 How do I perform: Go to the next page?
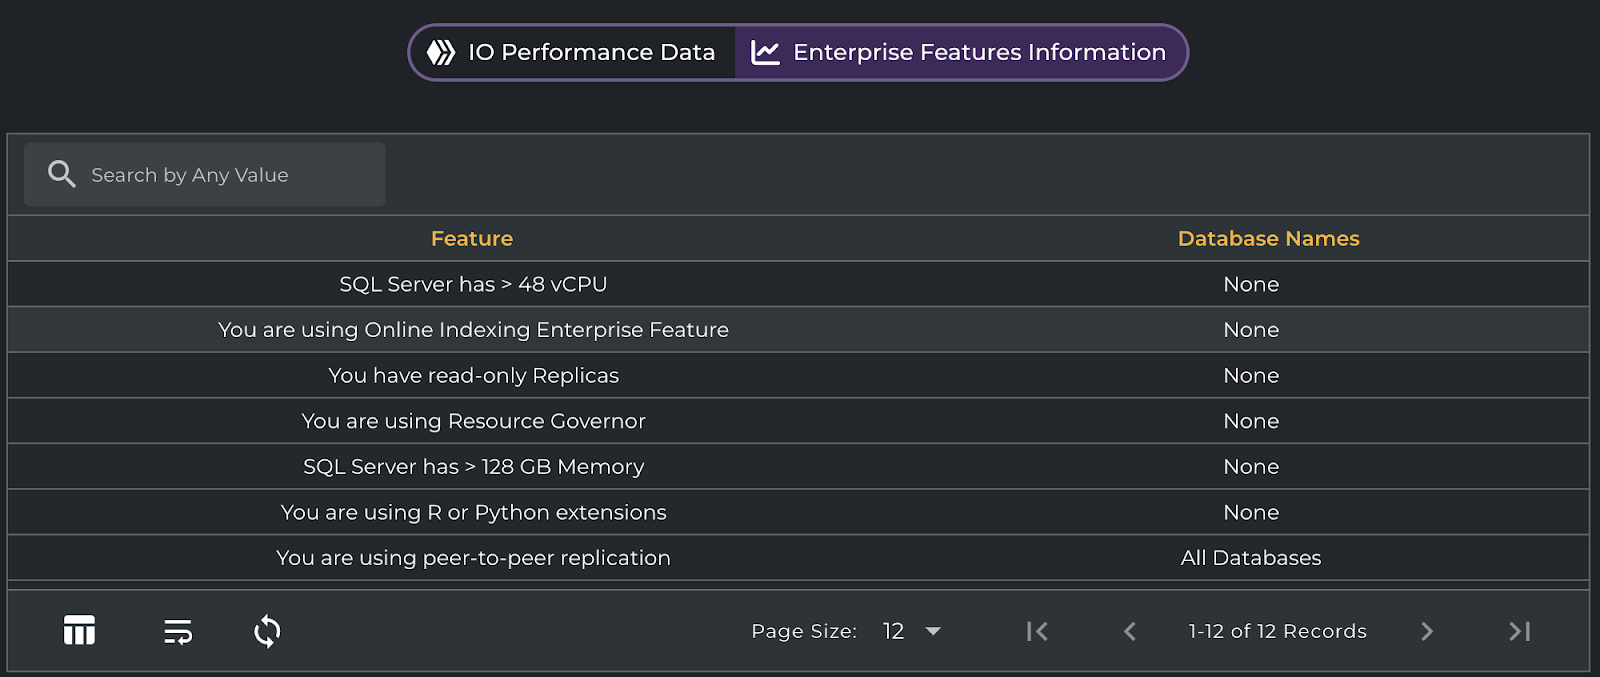[x=1427, y=631]
